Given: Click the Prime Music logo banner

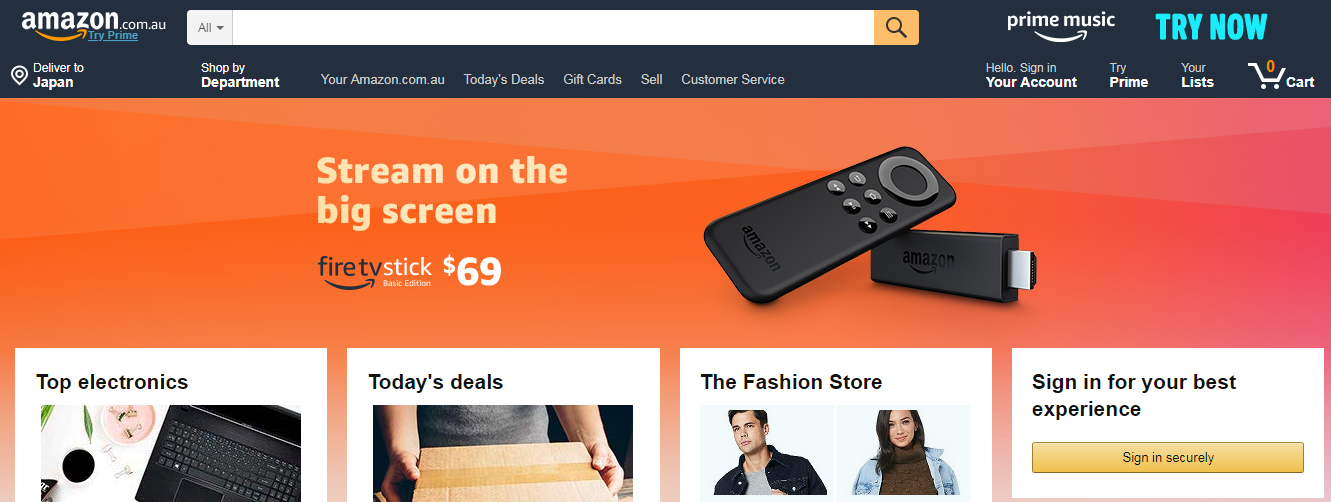Looking at the screenshot, I should tap(1061, 26).
